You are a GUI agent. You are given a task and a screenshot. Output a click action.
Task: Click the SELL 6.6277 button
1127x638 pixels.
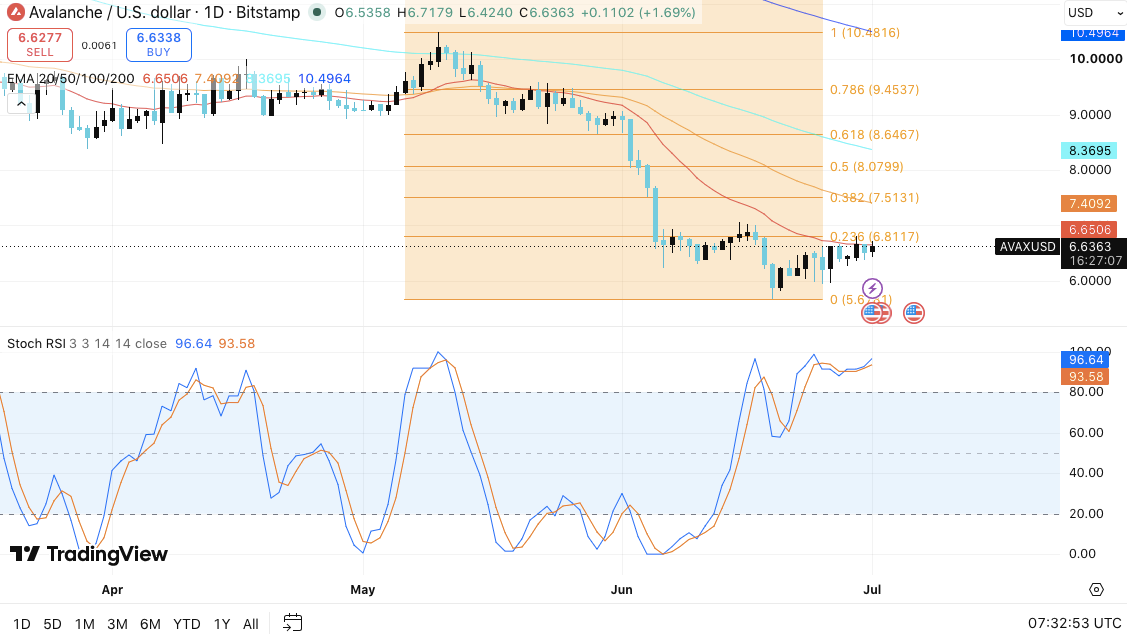tap(40, 45)
